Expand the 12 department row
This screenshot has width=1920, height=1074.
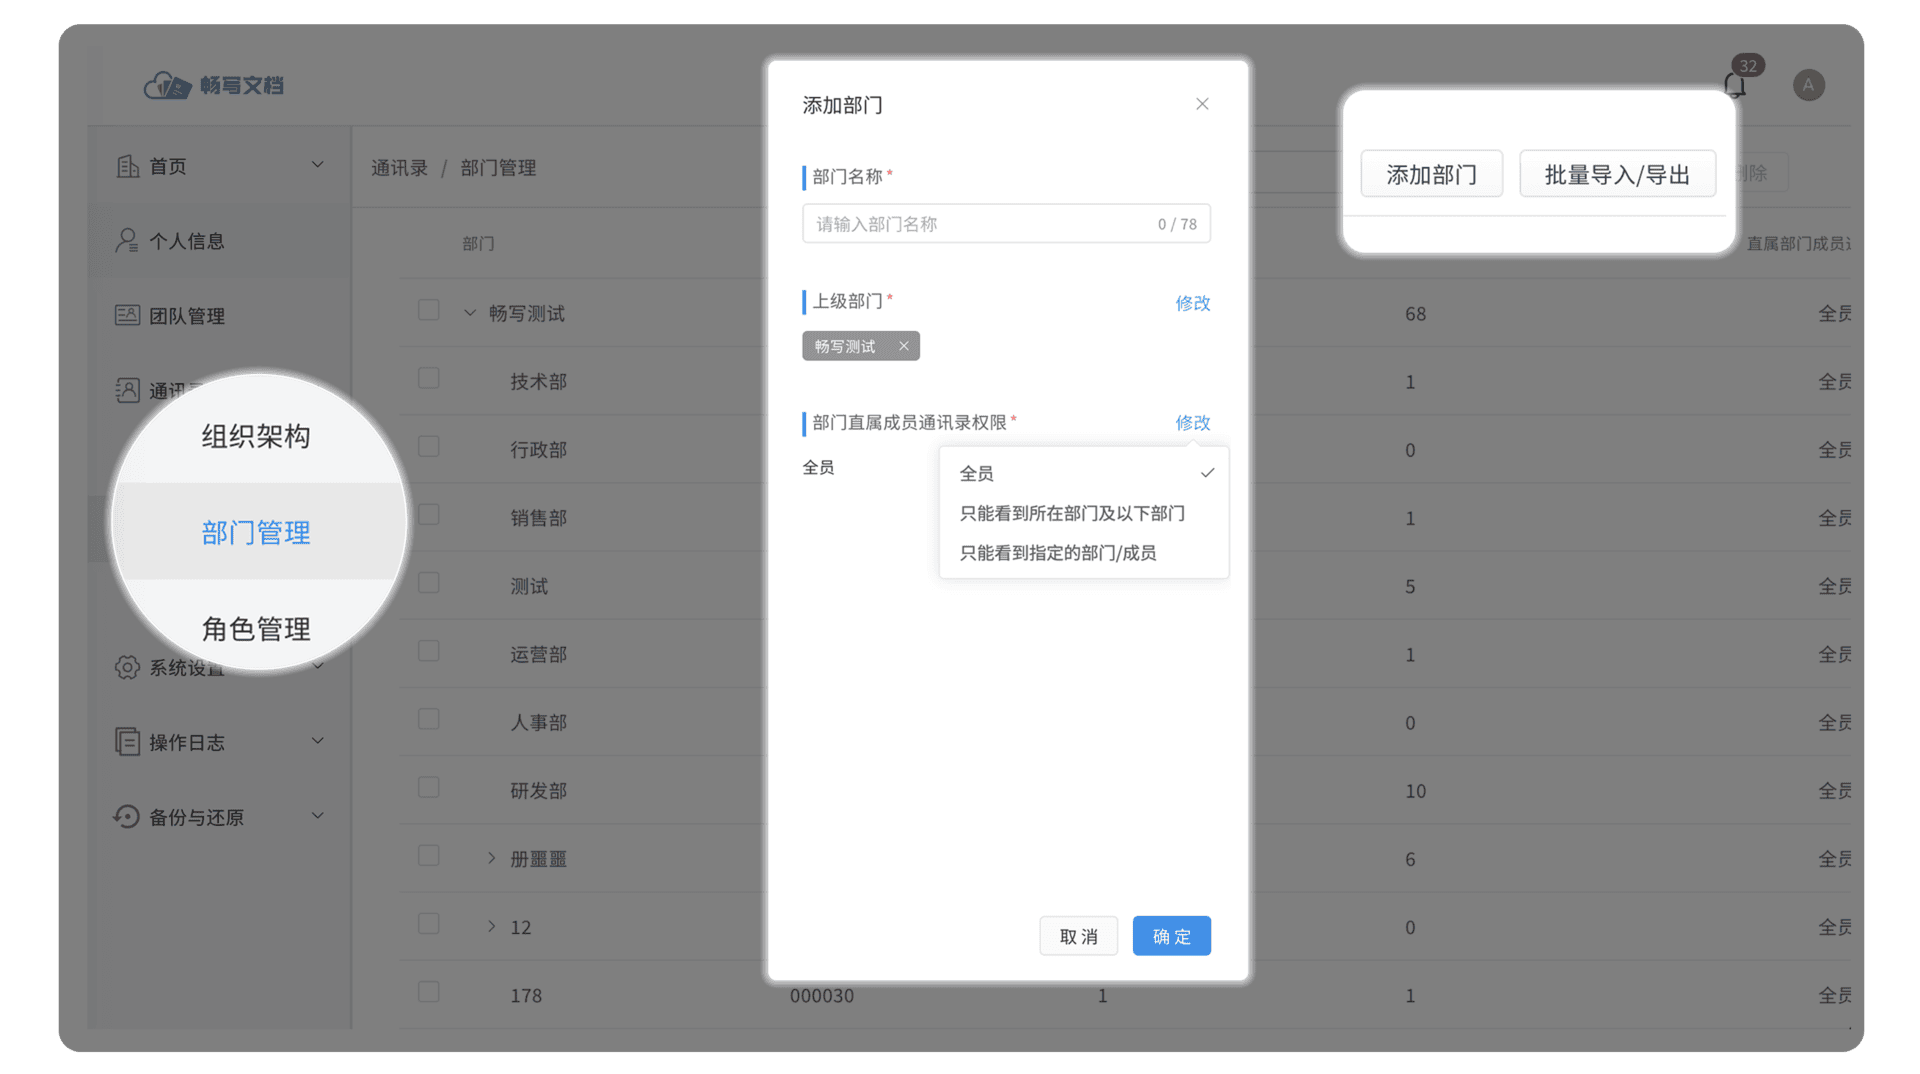pyautogui.click(x=491, y=926)
